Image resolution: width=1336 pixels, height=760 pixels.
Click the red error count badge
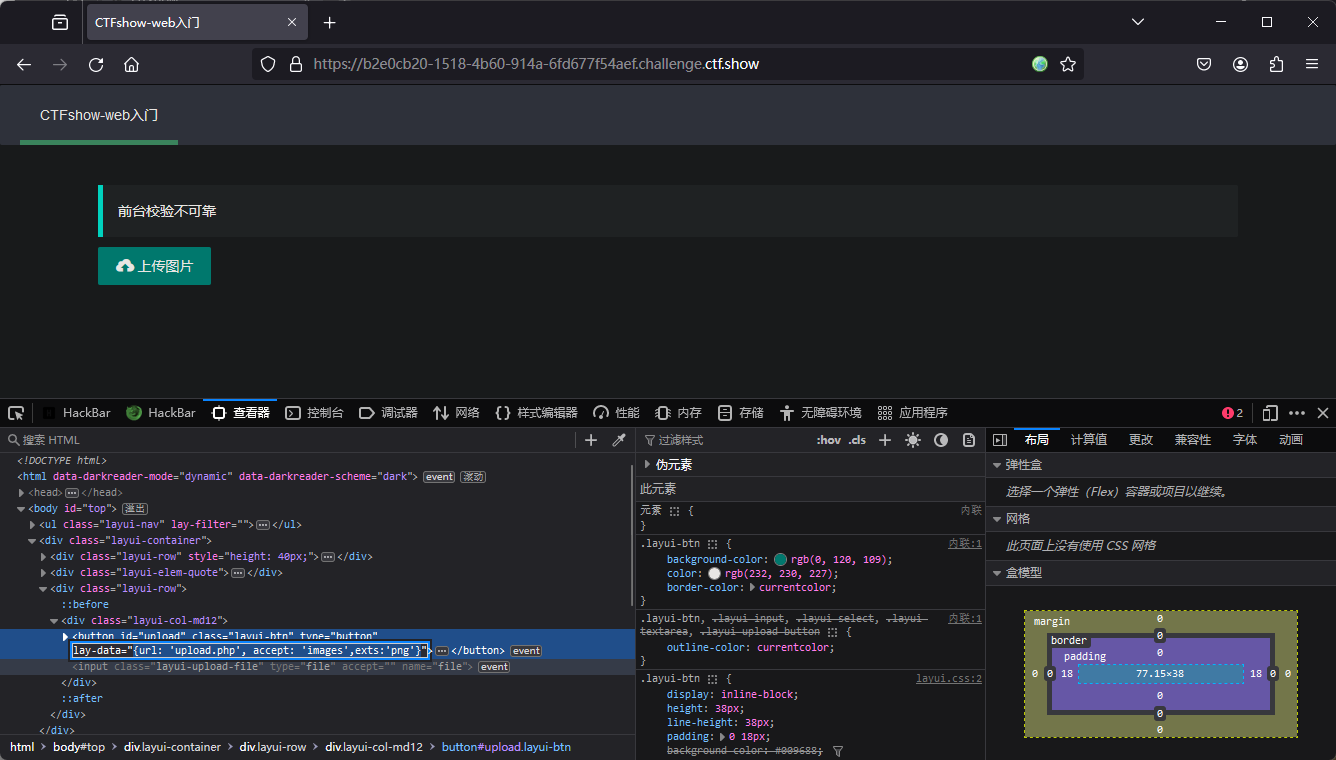click(x=1232, y=413)
